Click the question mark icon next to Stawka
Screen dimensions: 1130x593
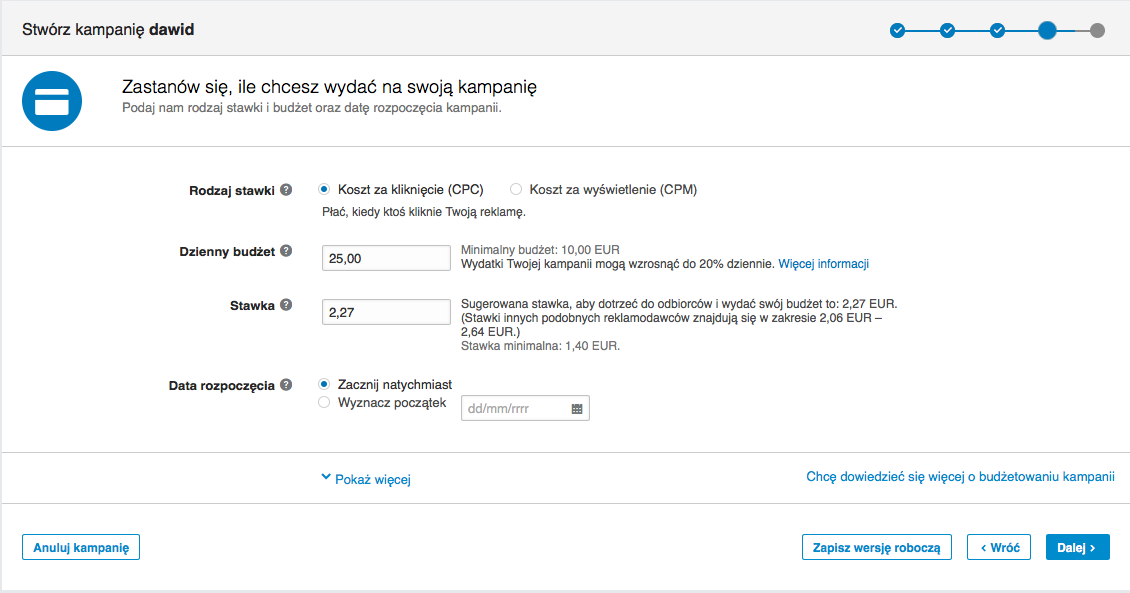click(x=286, y=305)
